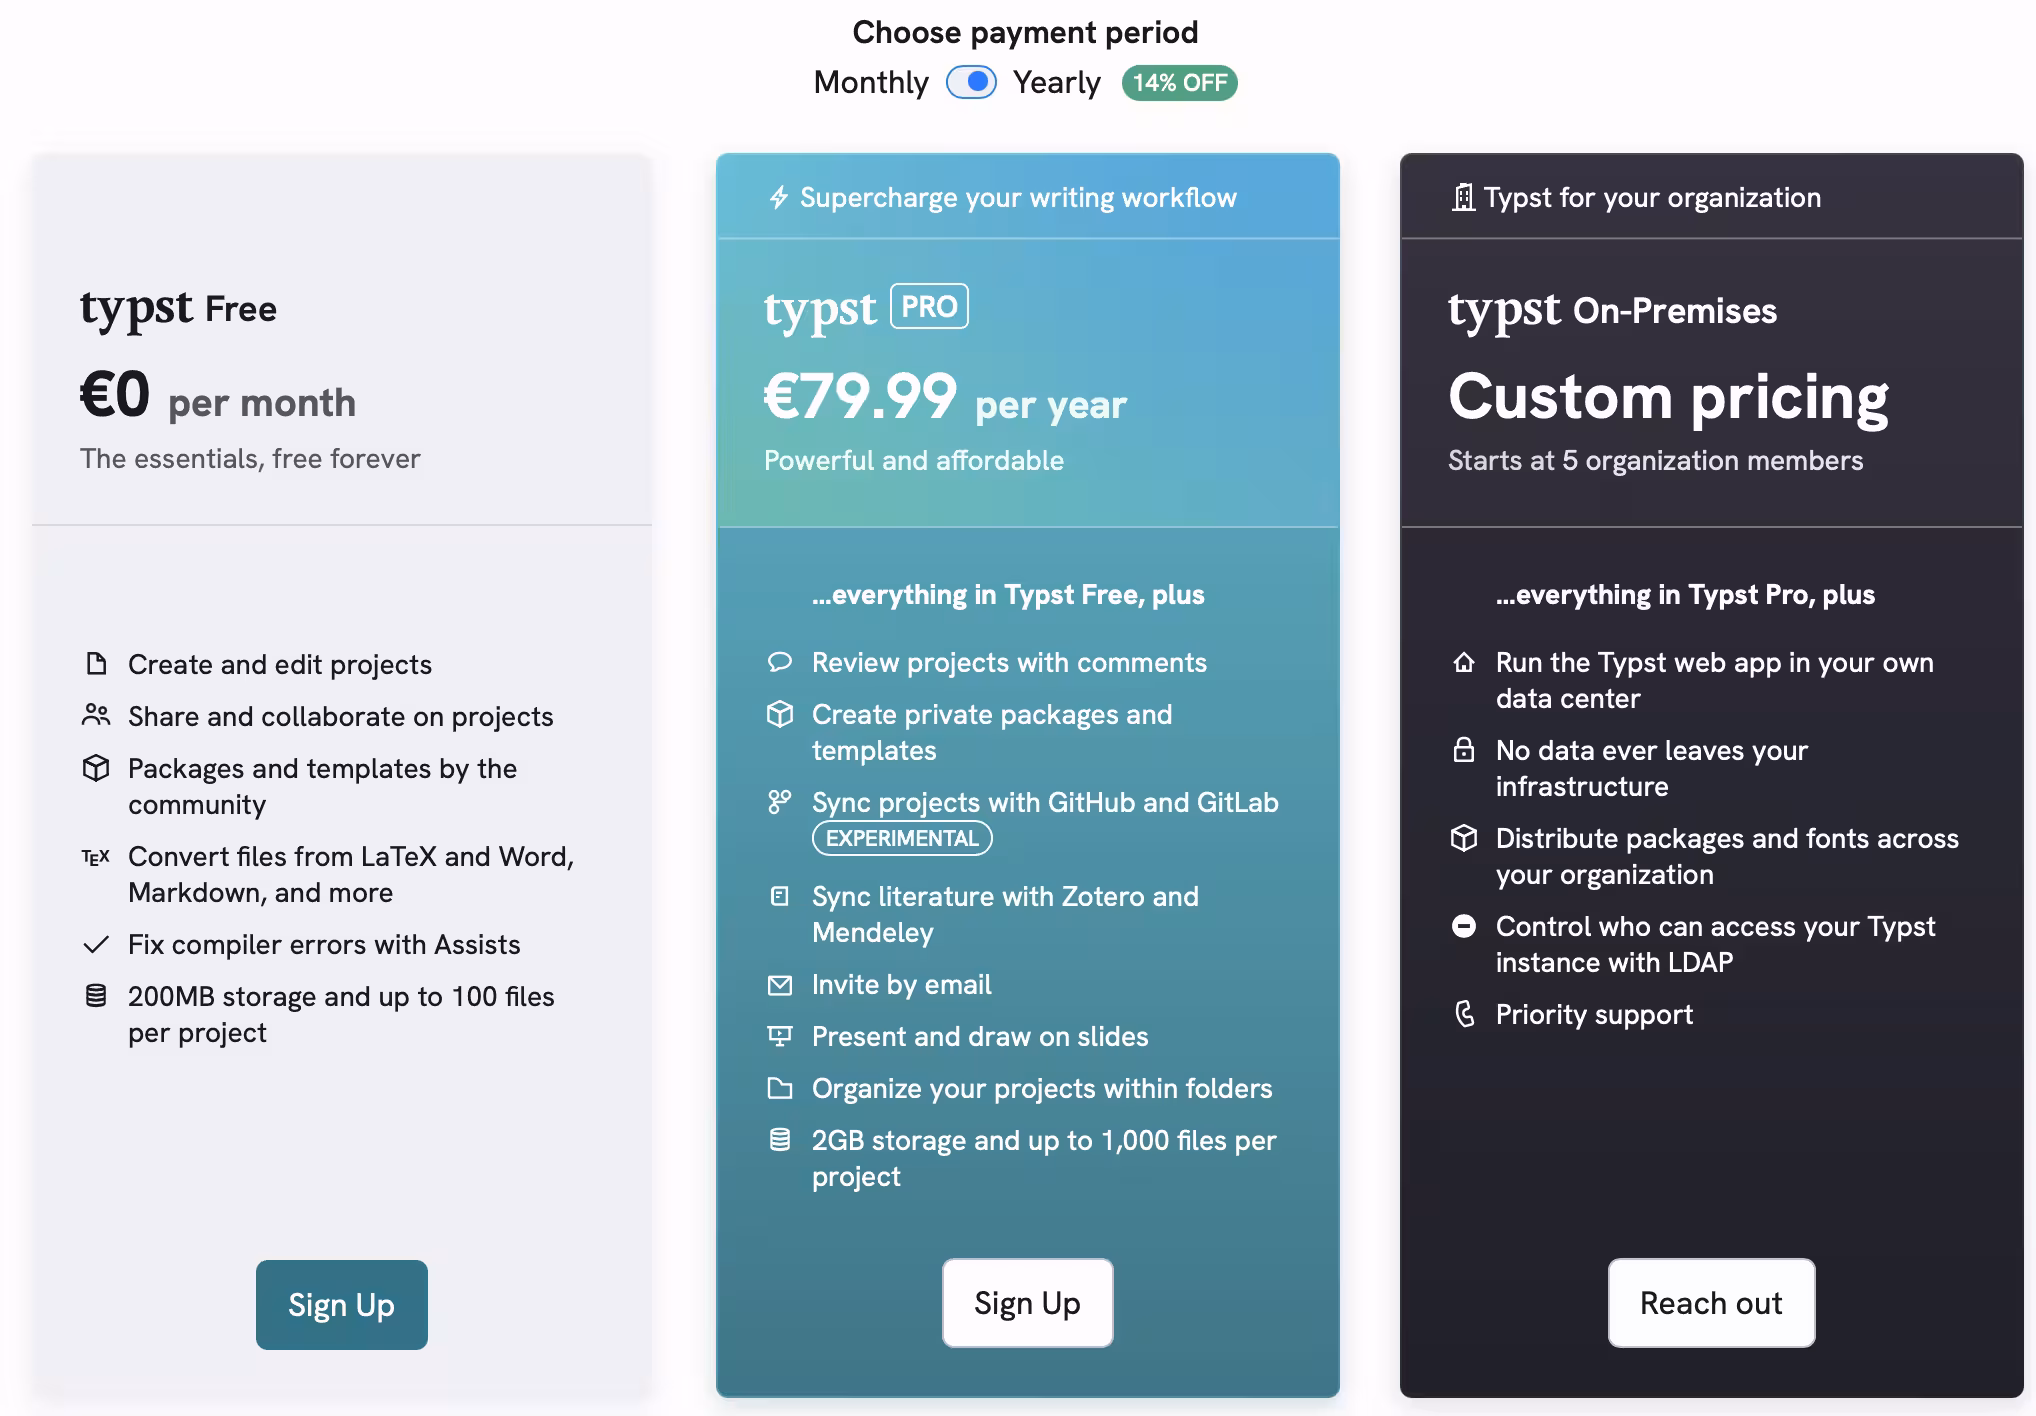Click the document icon beside Create and edit projects
Screen dimensions: 2036x1416
95,662
